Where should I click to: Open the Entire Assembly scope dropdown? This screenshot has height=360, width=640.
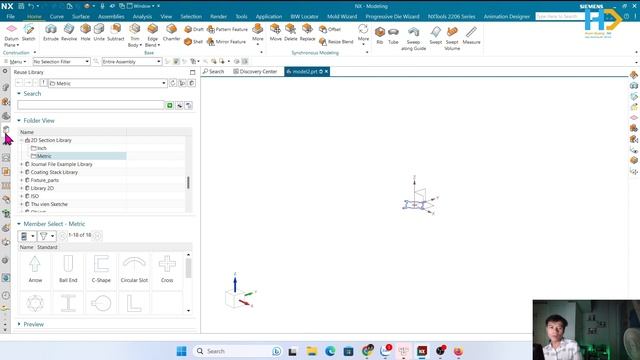click(x=131, y=61)
